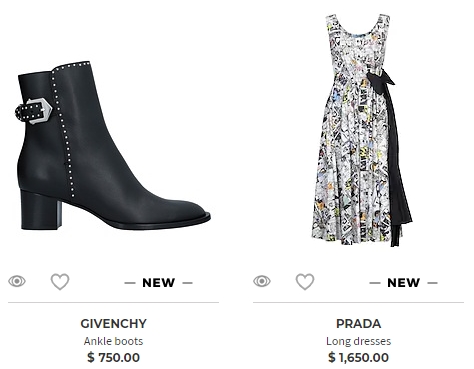Open quick view for Prada long dress
This screenshot has height=369, width=474.
pos(262,281)
